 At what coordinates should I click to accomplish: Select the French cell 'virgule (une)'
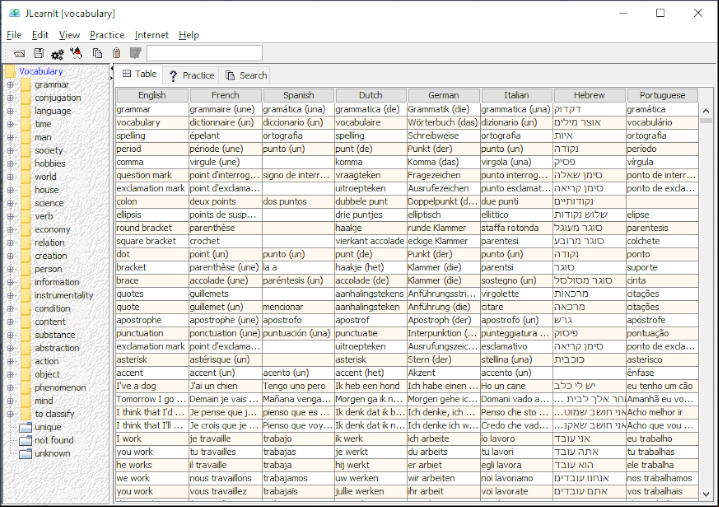[225, 162]
